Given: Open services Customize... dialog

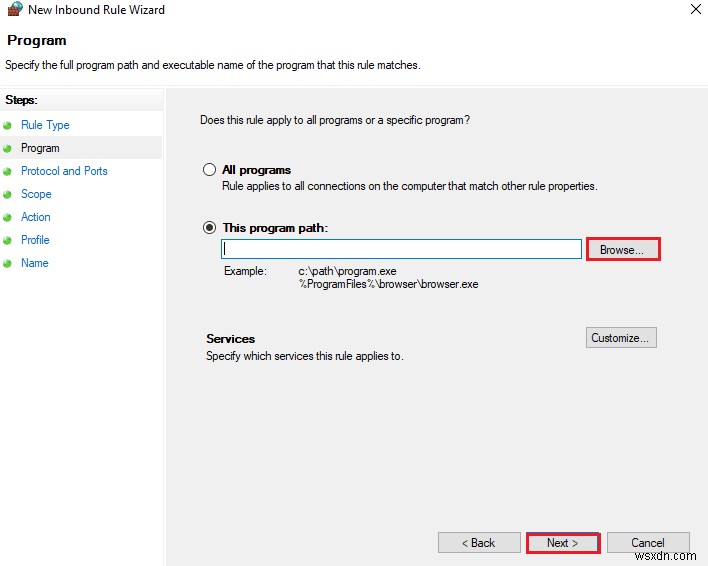Looking at the screenshot, I should click(x=621, y=338).
